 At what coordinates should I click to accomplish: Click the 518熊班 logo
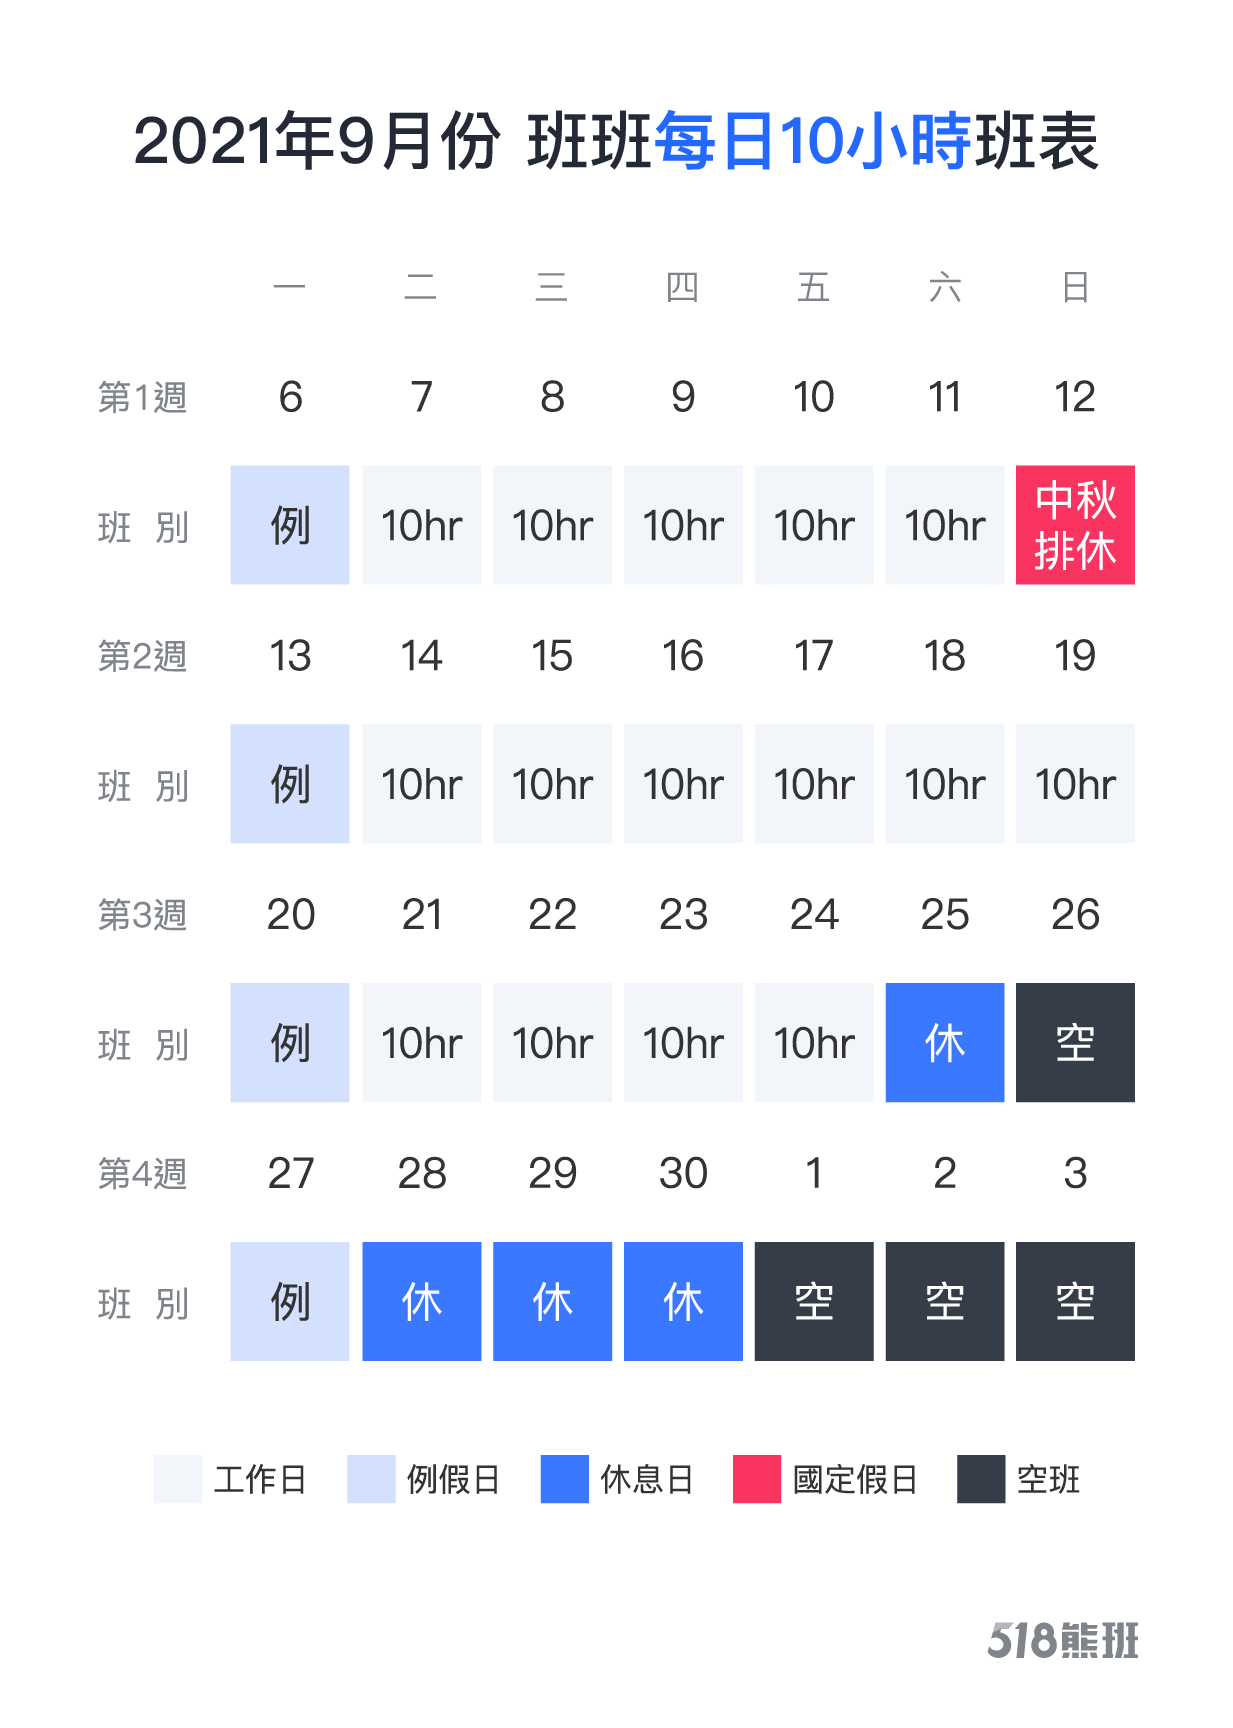tap(1063, 1641)
